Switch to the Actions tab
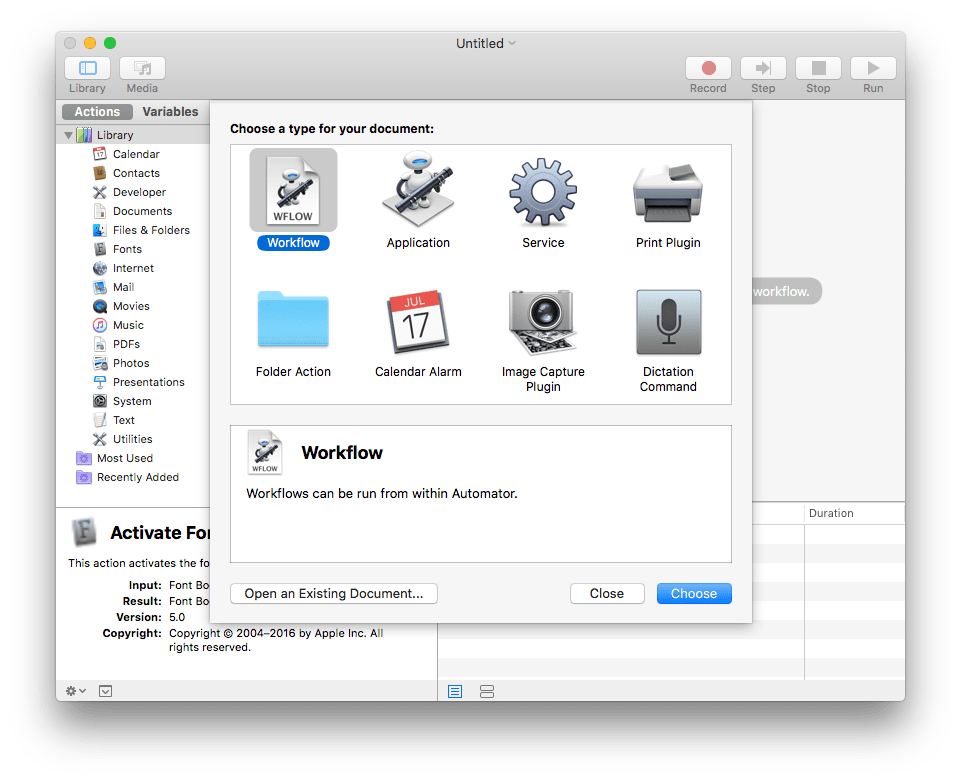 tap(97, 112)
